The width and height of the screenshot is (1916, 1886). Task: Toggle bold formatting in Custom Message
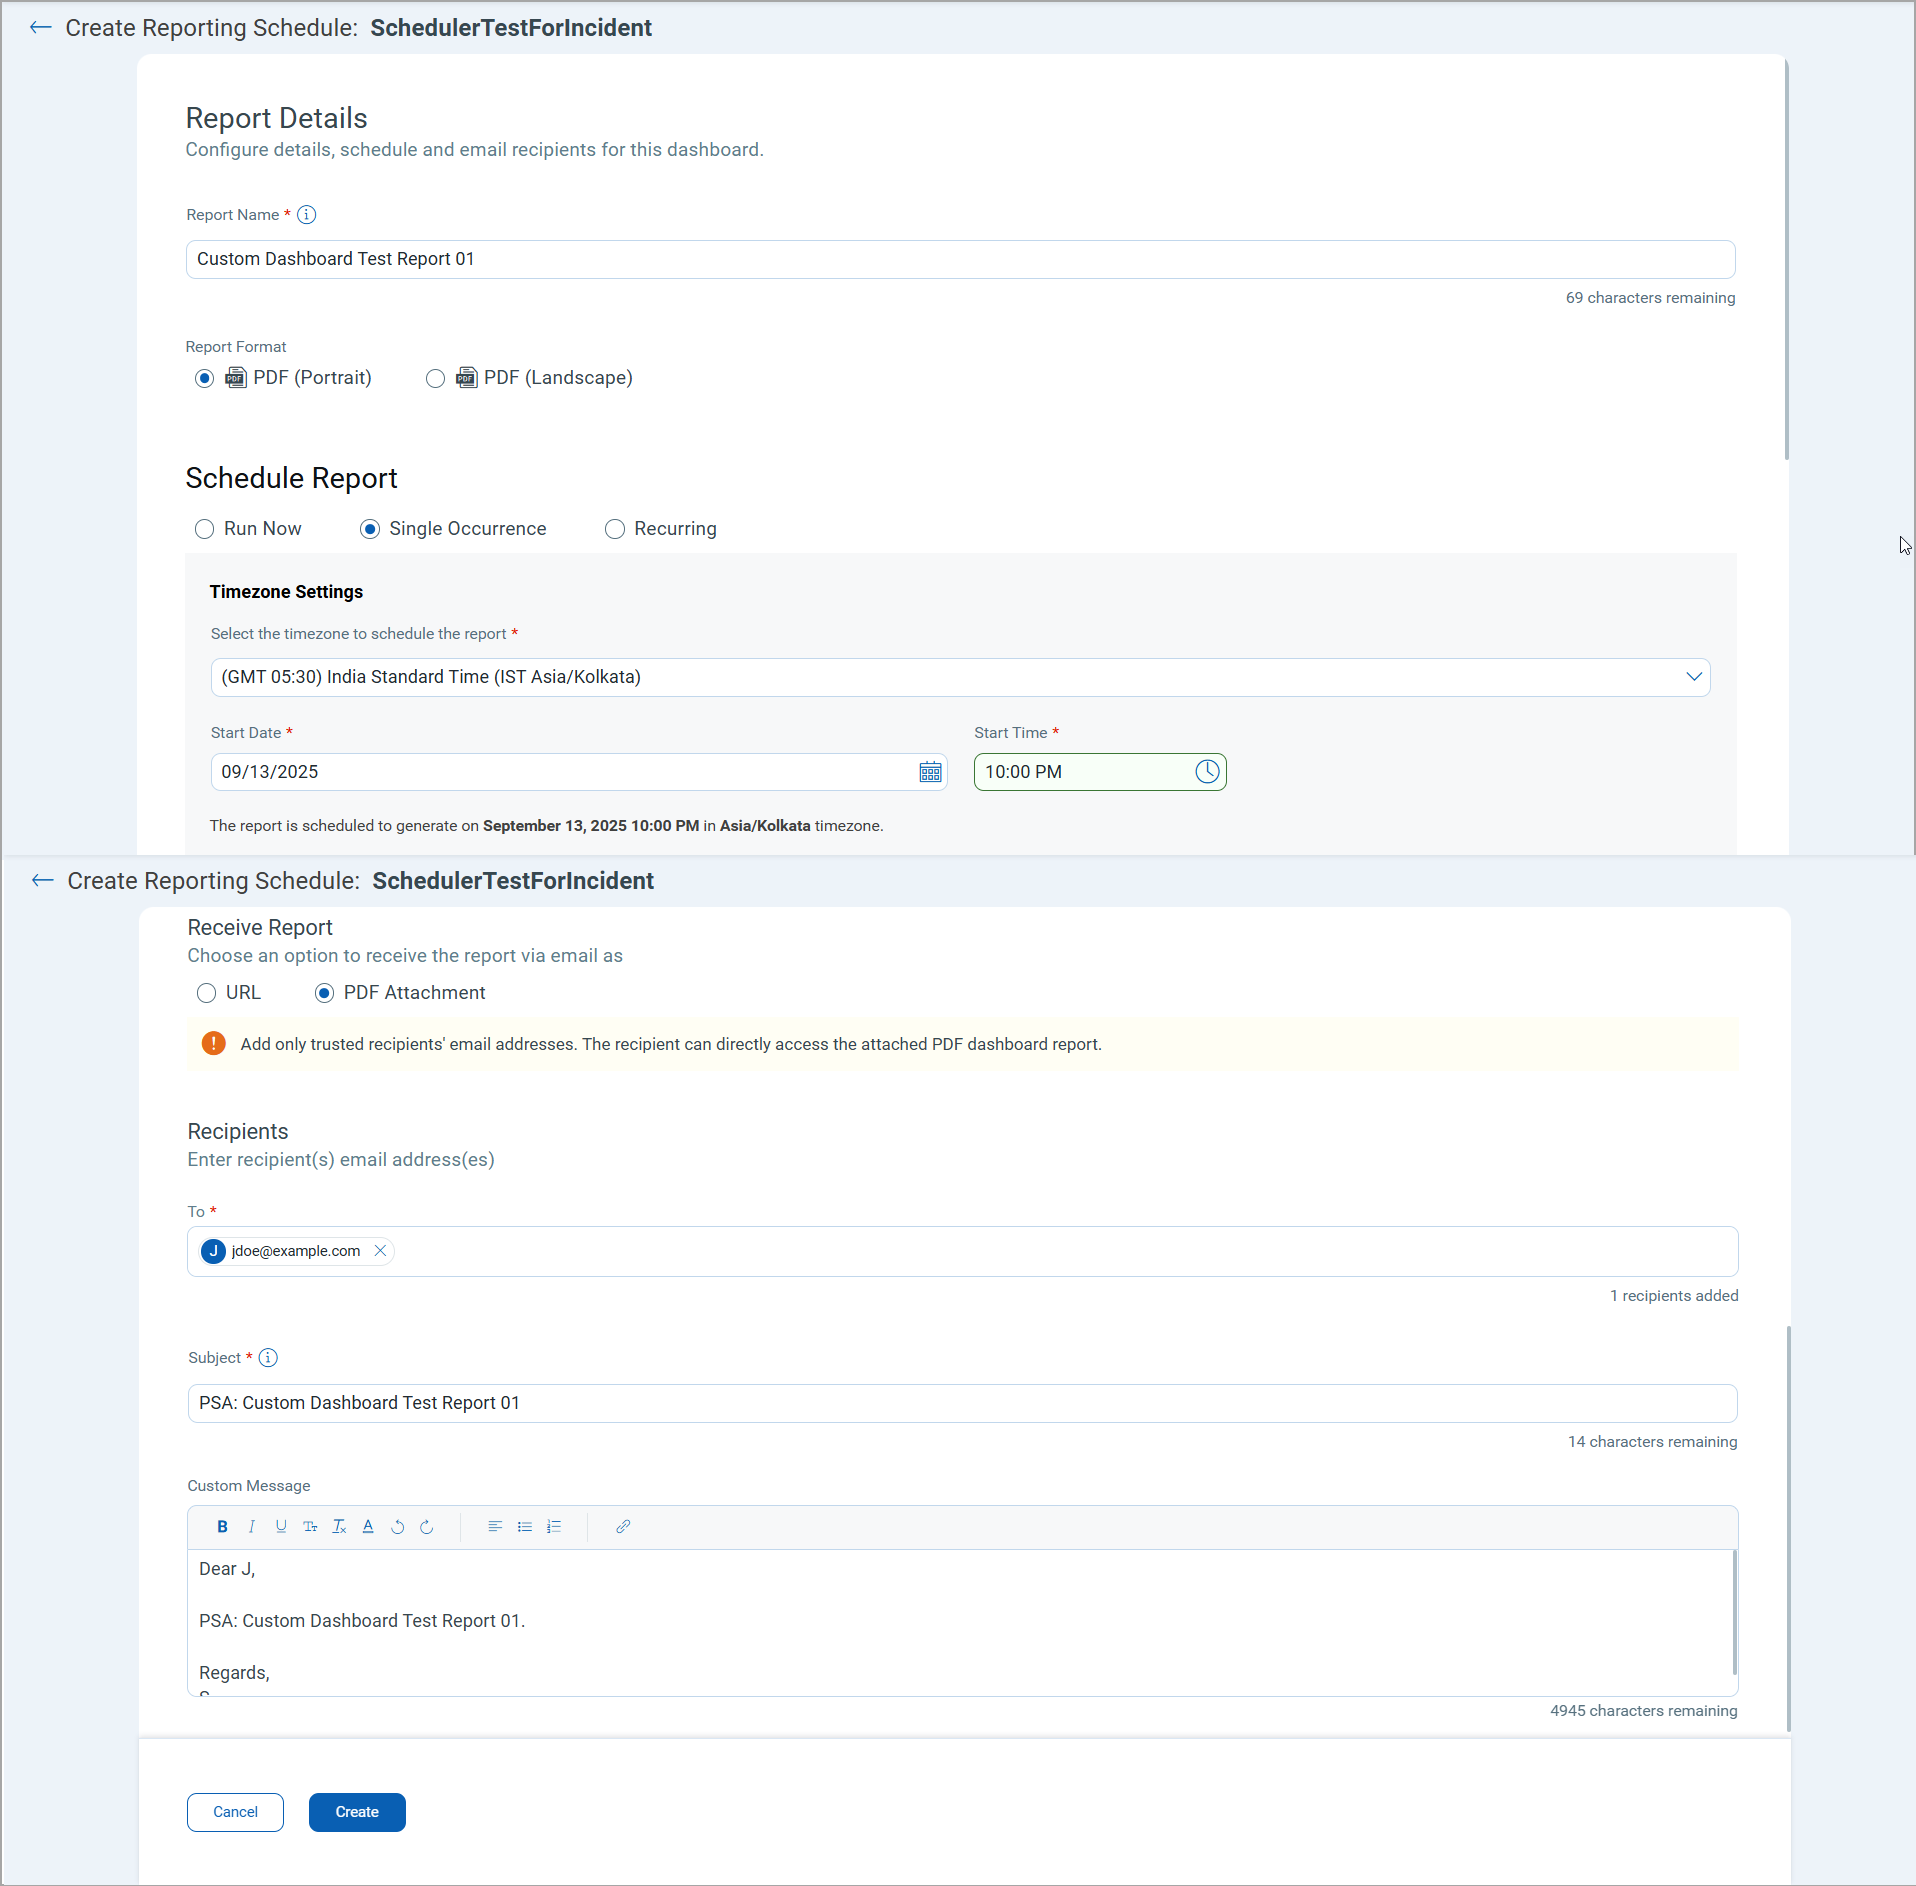[222, 1526]
